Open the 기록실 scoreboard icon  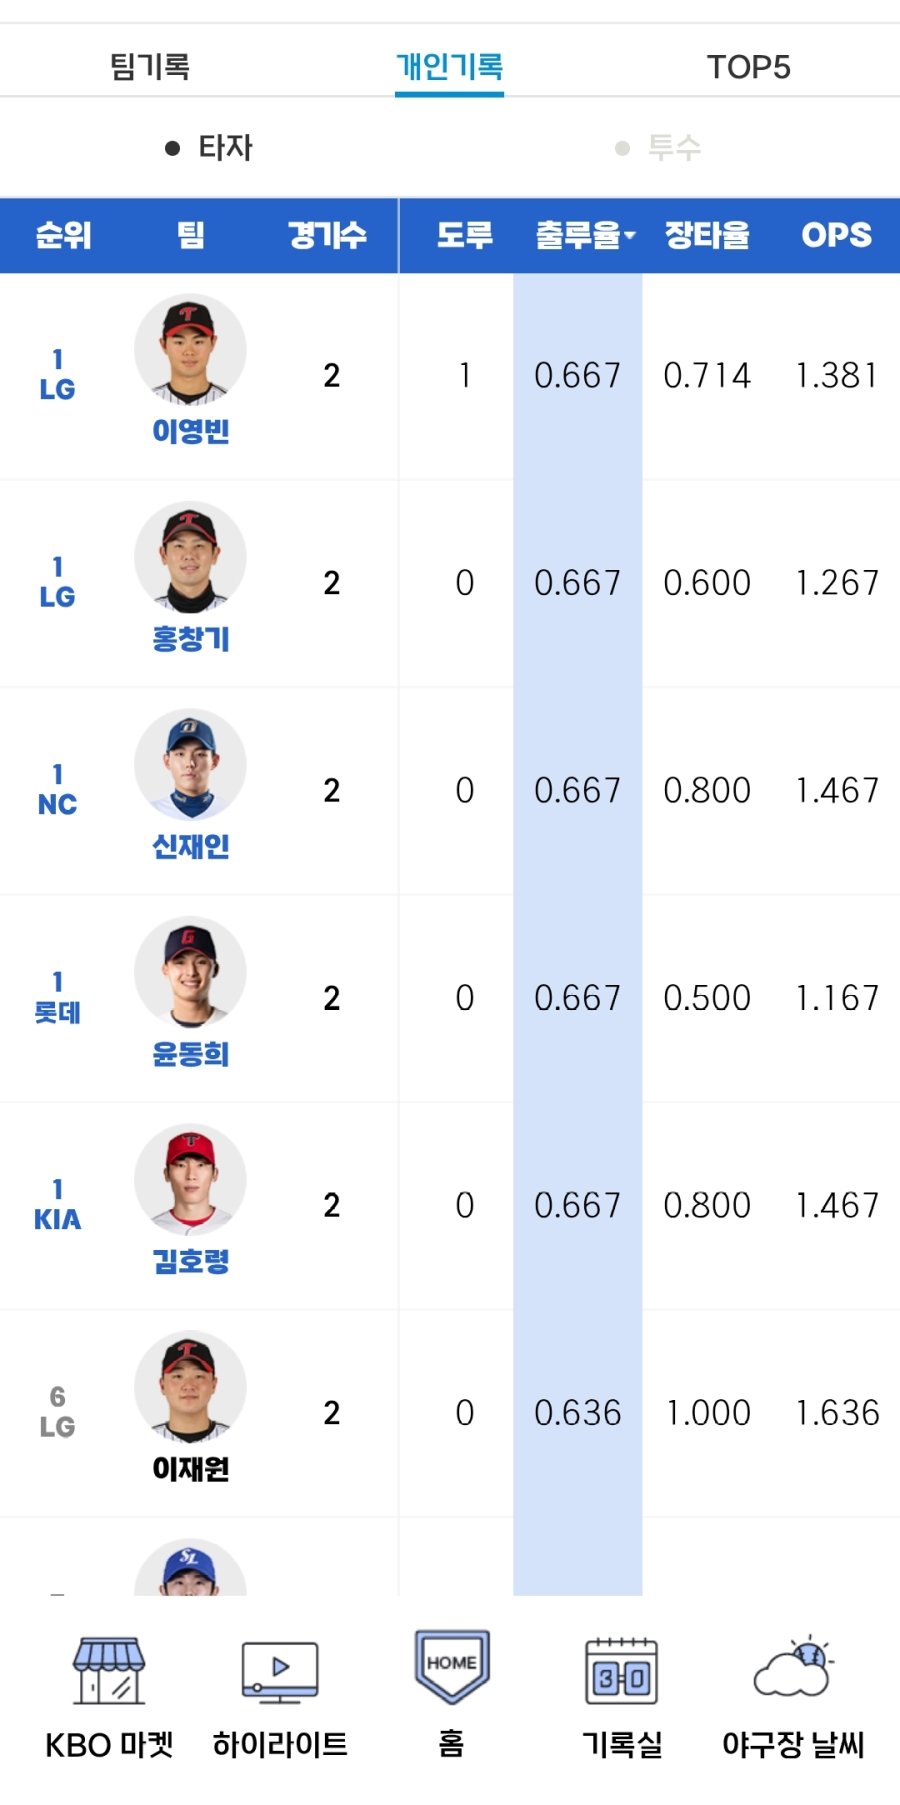click(x=621, y=1672)
